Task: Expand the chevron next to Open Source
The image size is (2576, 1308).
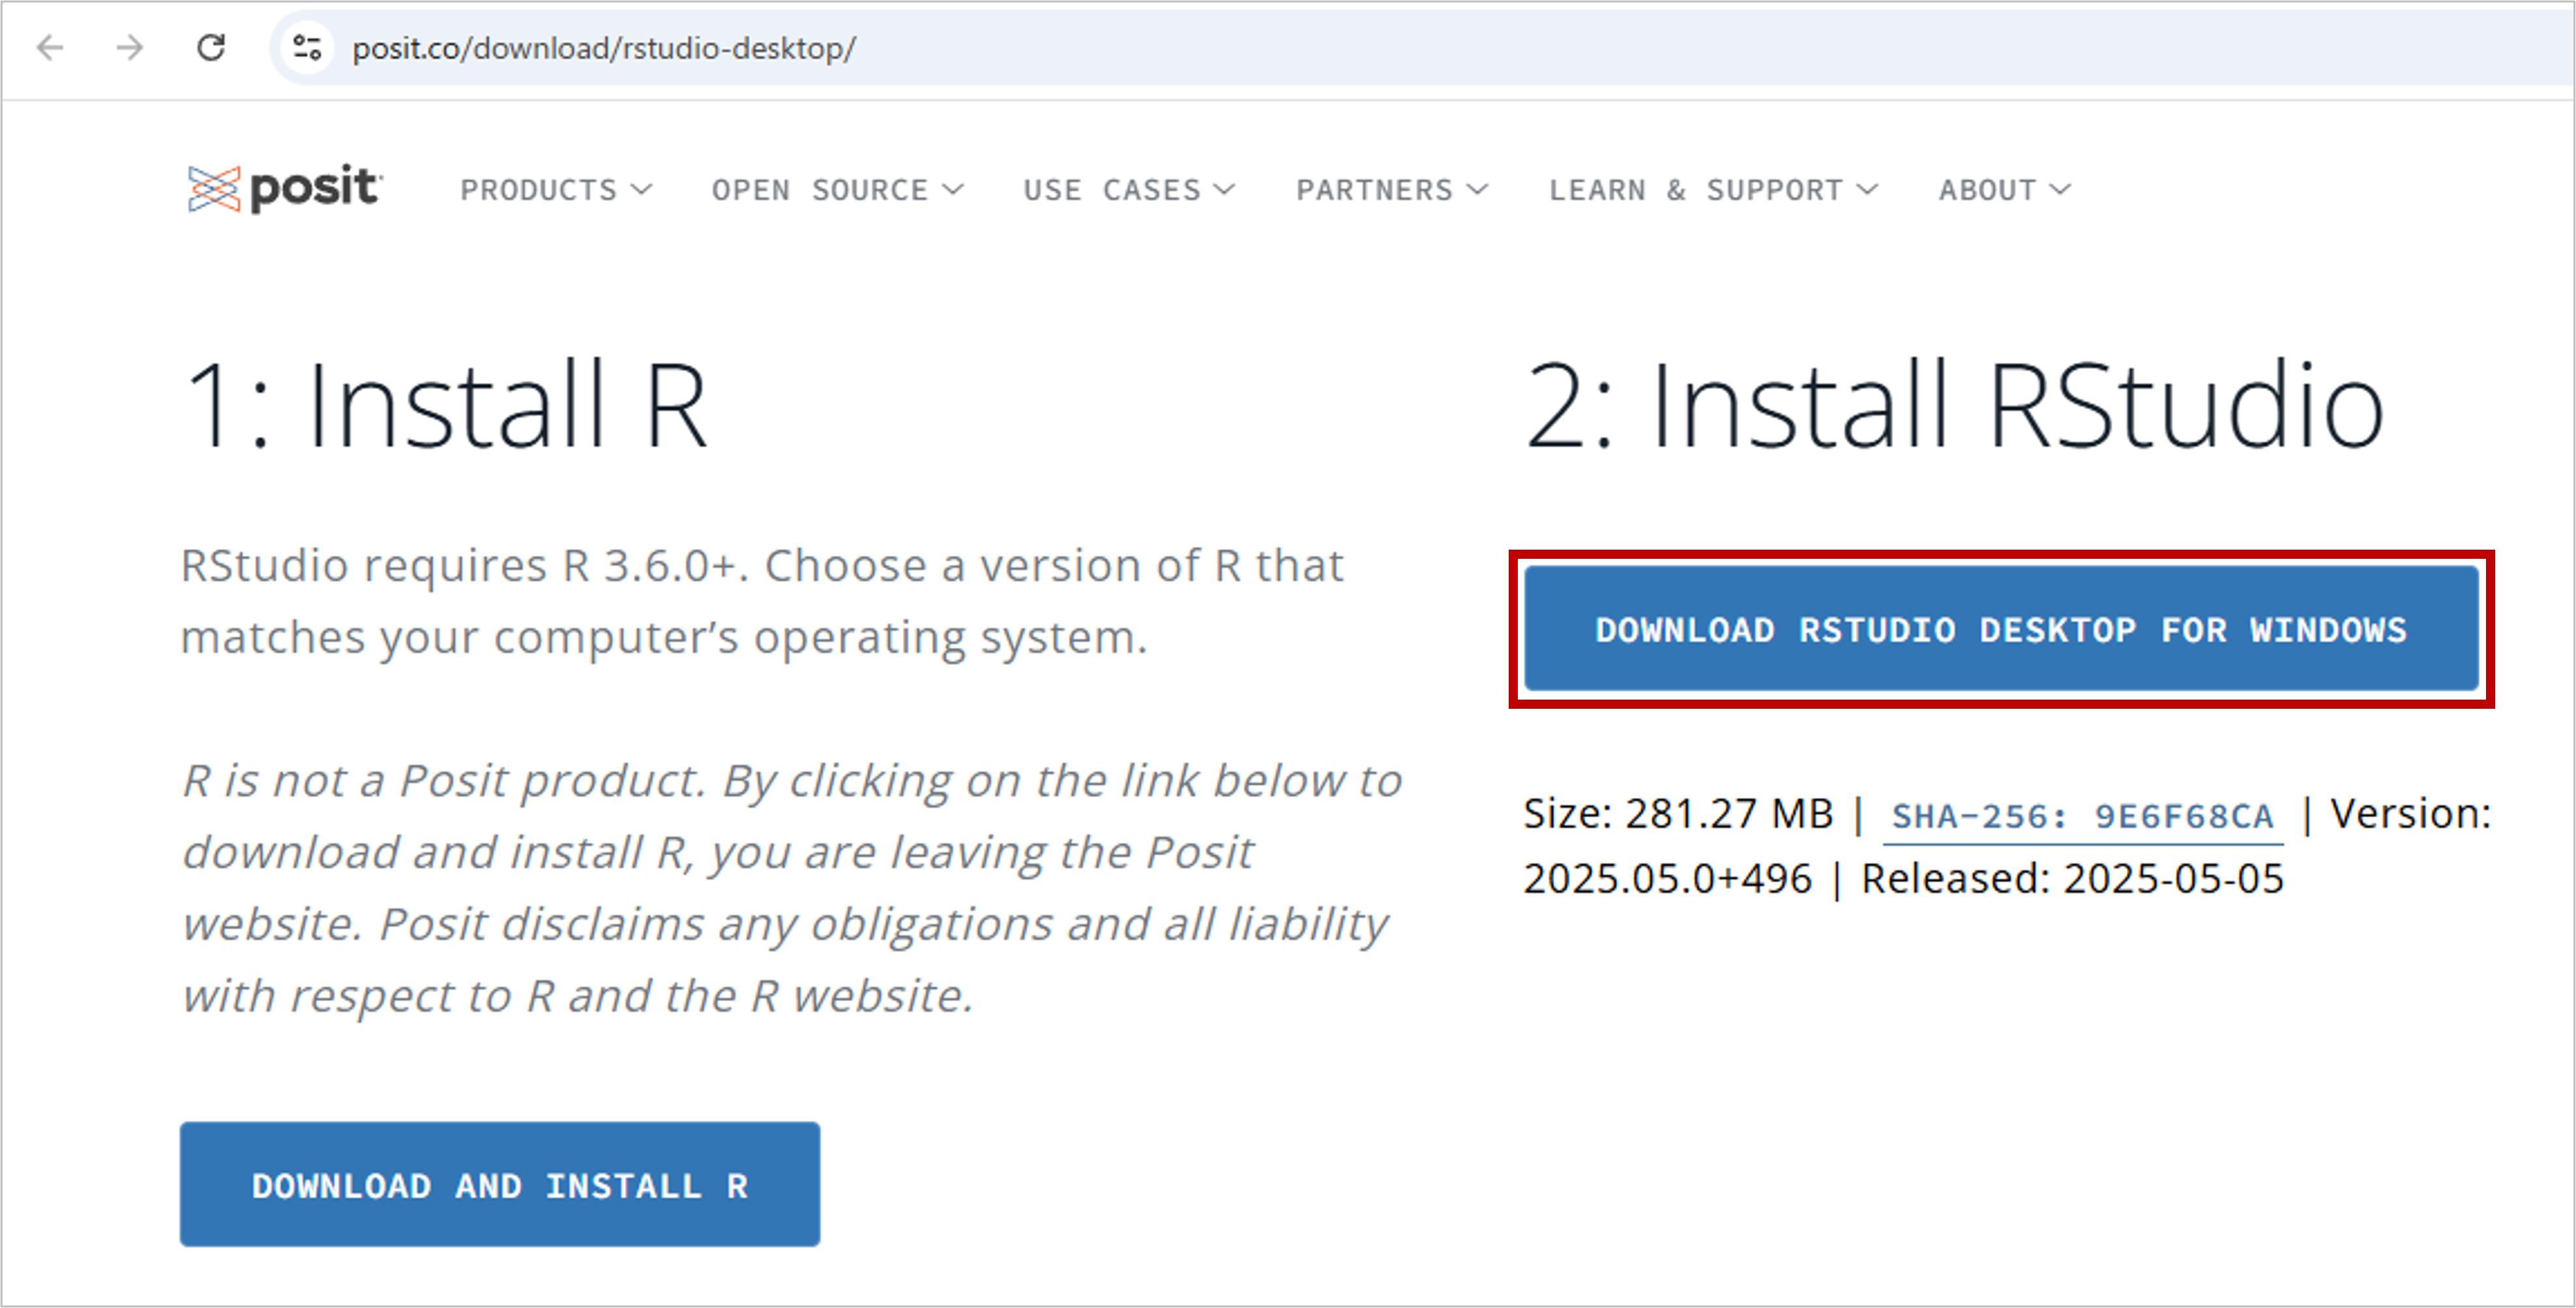Action: (x=953, y=190)
